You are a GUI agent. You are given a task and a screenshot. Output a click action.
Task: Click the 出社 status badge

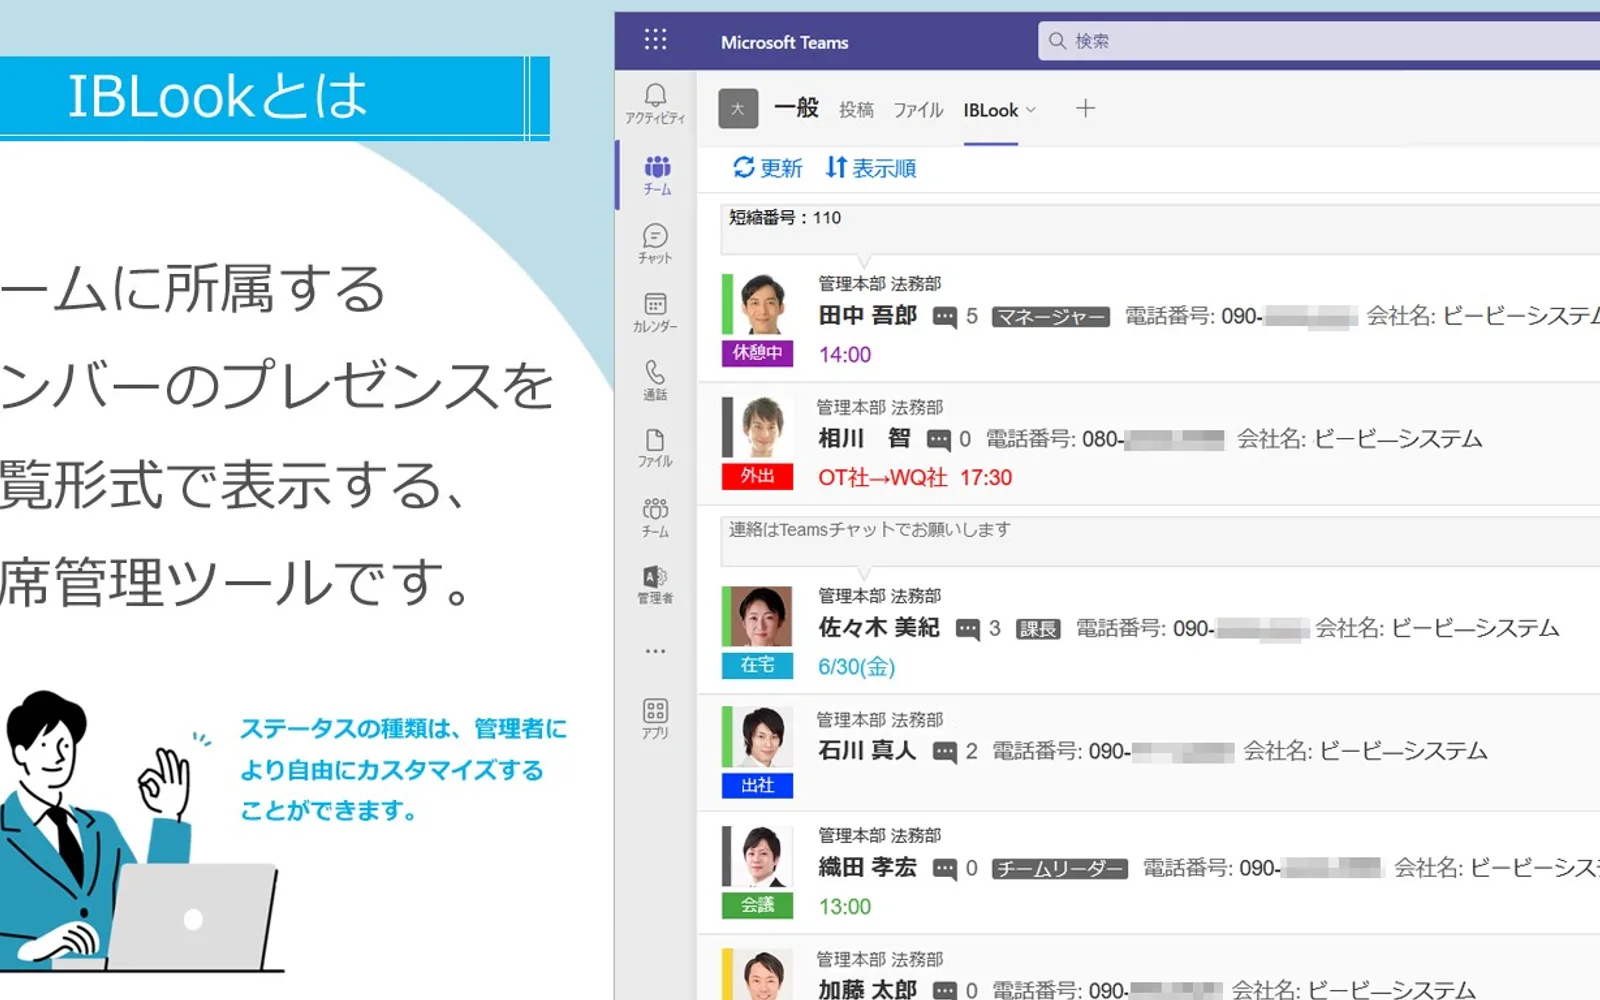click(x=757, y=786)
